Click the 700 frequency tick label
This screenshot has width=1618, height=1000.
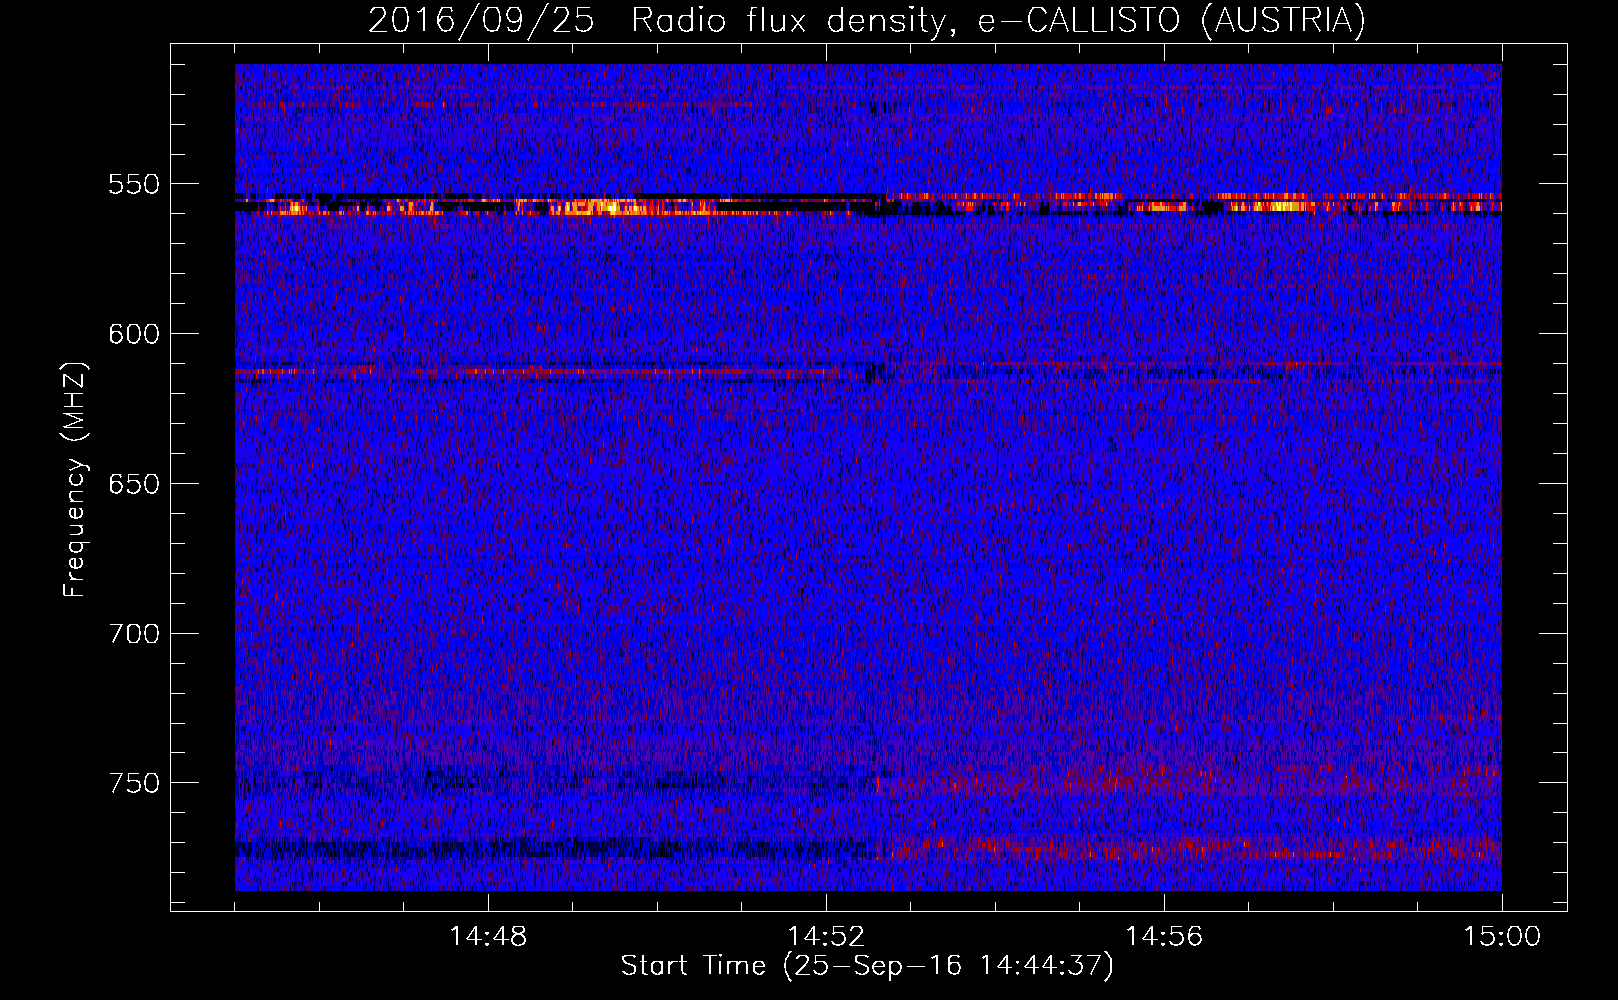click(134, 634)
